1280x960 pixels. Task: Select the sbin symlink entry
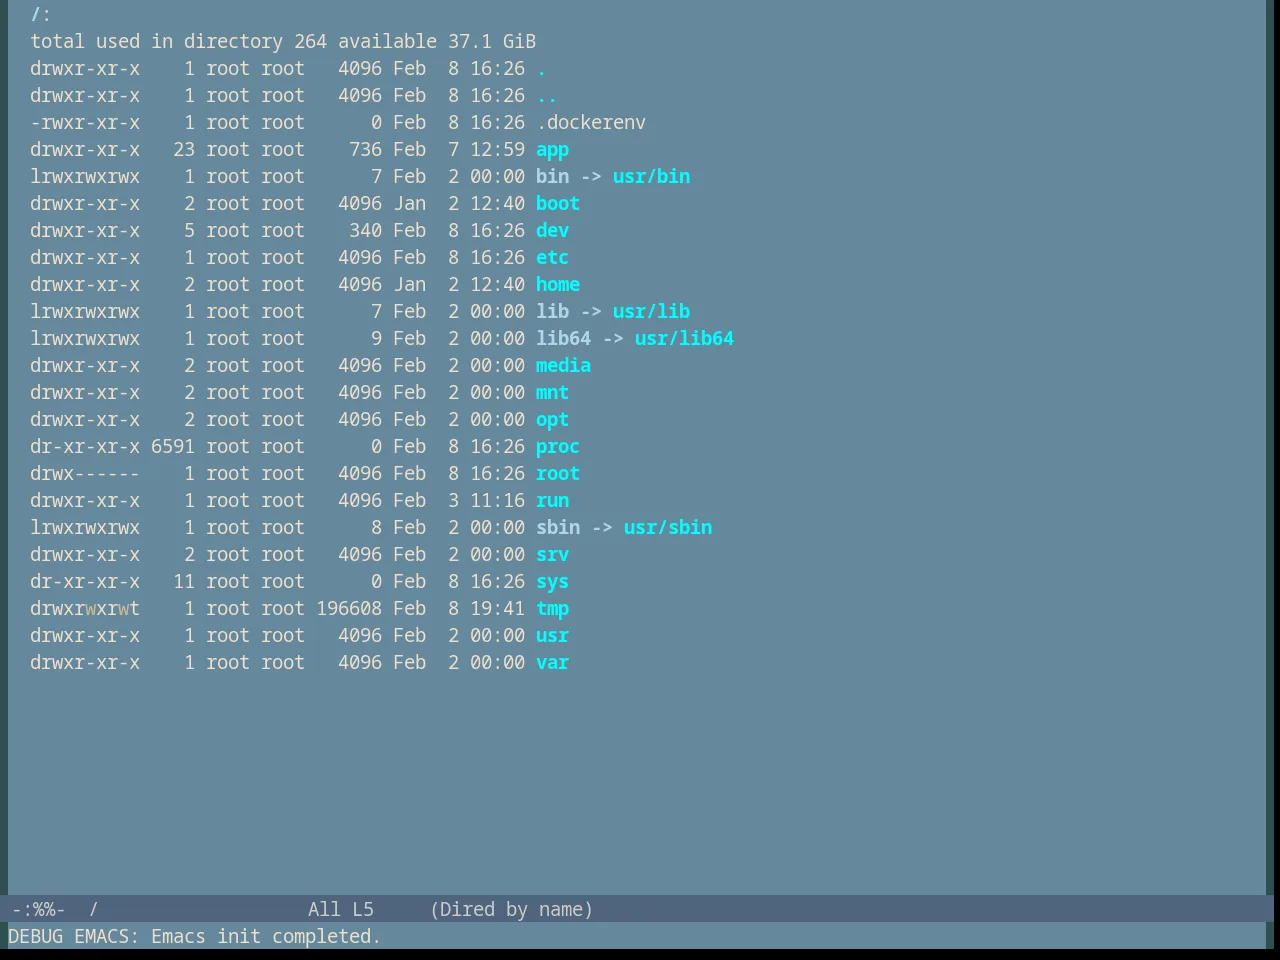pos(558,528)
